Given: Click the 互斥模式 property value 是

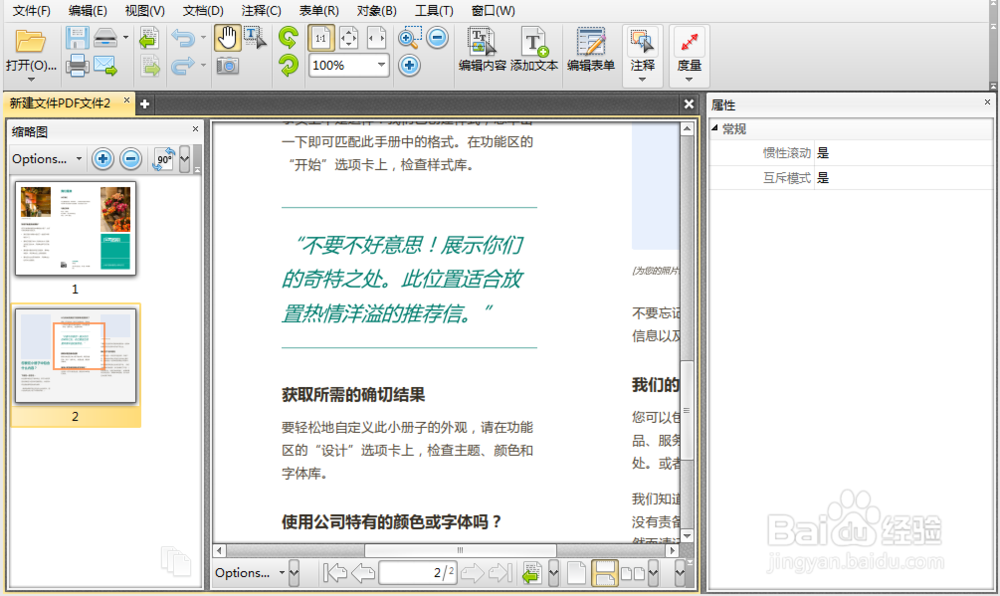Looking at the screenshot, I should (x=823, y=178).
